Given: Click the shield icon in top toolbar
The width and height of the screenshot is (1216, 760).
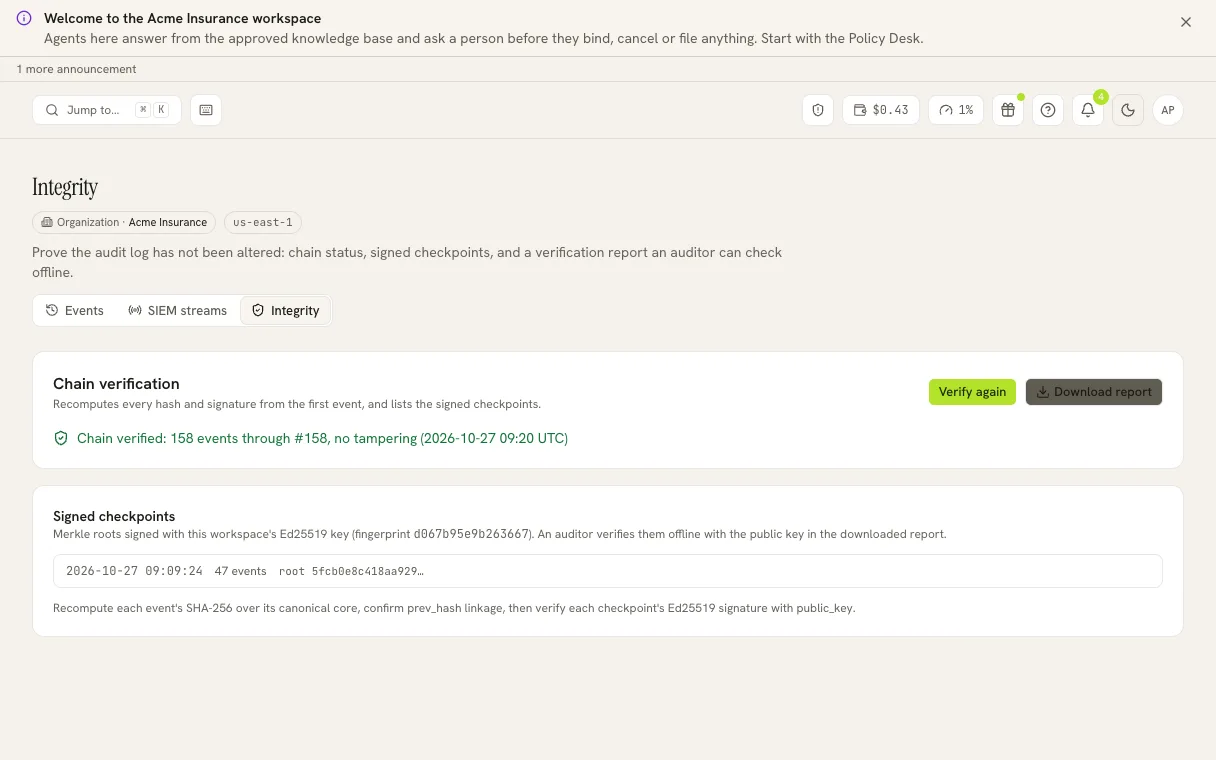Looking at the screenshot, I should [818, 110].
